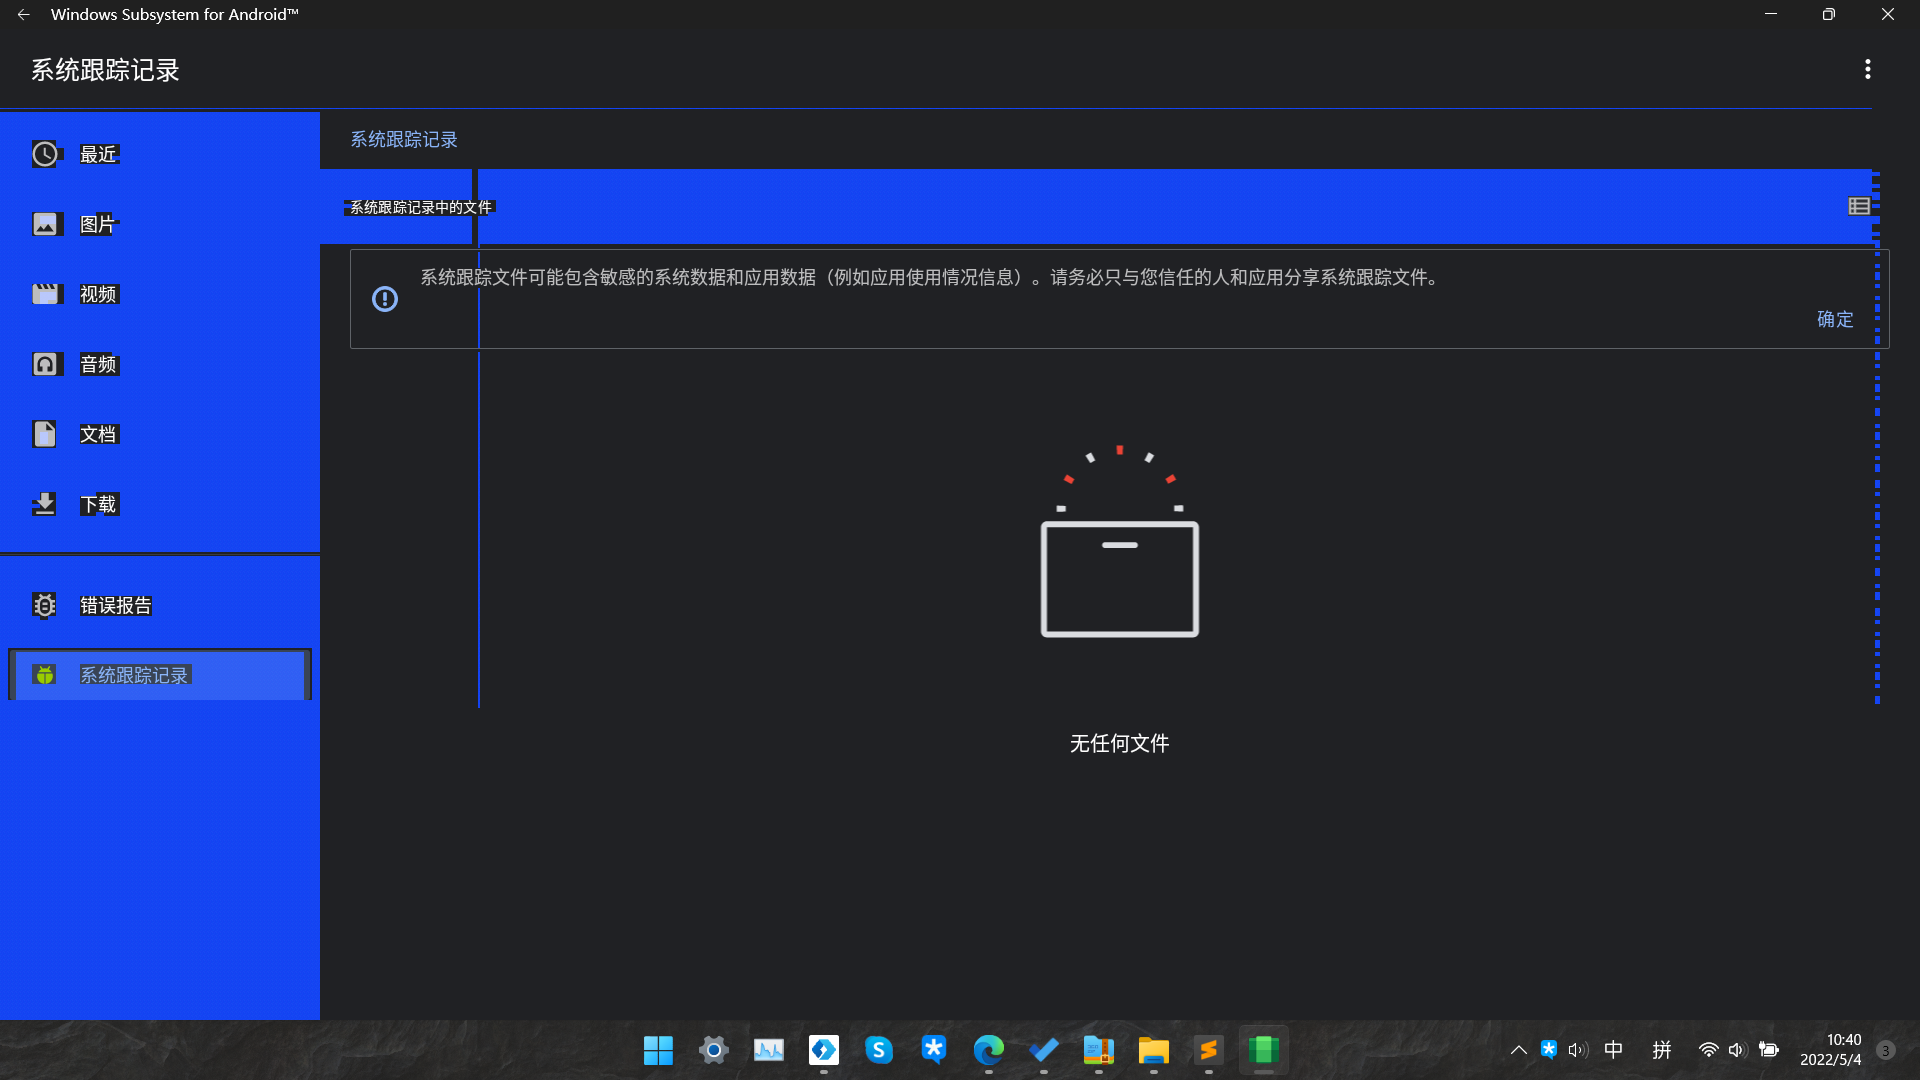This screenshot has width=1920, height=1080.
Task: Open the 文档 documents icon
Action: 46,433
